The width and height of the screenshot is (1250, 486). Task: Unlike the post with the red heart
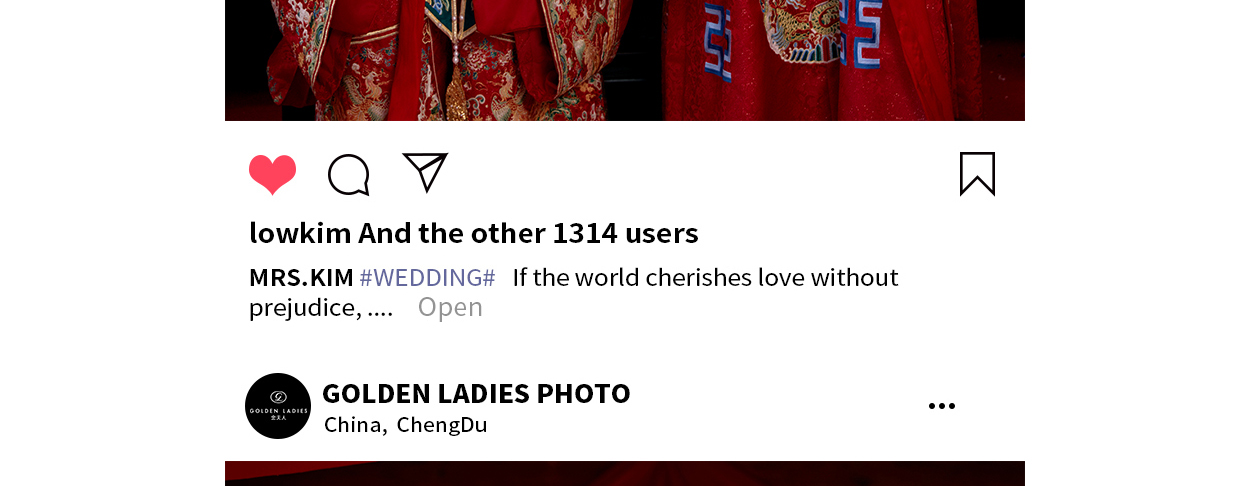click(272, 175)
